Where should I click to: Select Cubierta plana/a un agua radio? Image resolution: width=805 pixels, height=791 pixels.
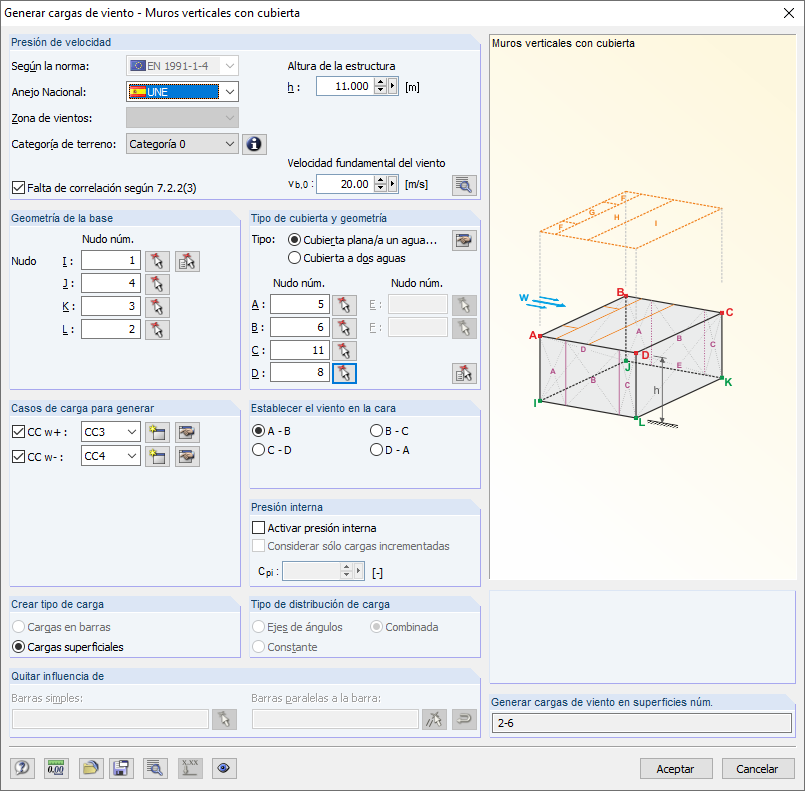pos(294,240)
